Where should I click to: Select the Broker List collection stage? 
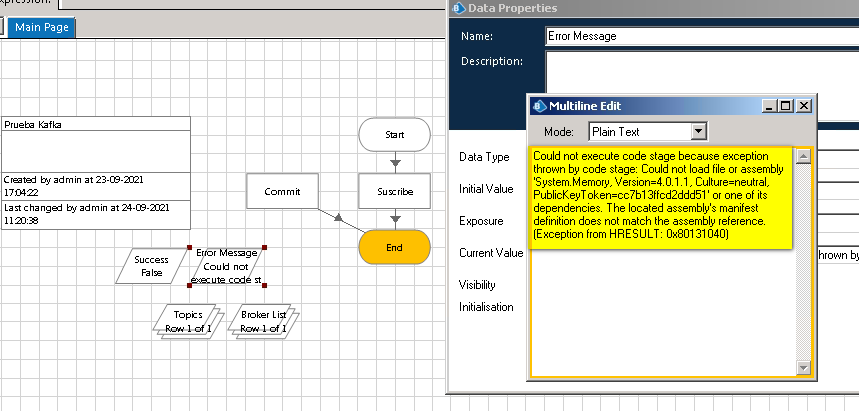tap(264, 321)
